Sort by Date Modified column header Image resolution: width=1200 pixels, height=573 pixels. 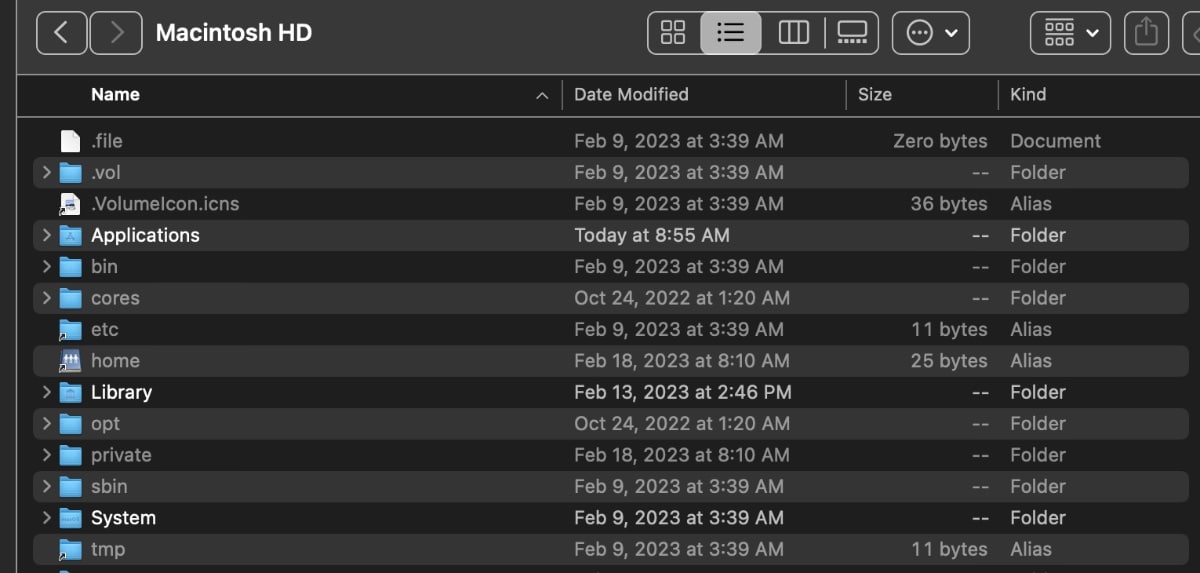631,95
